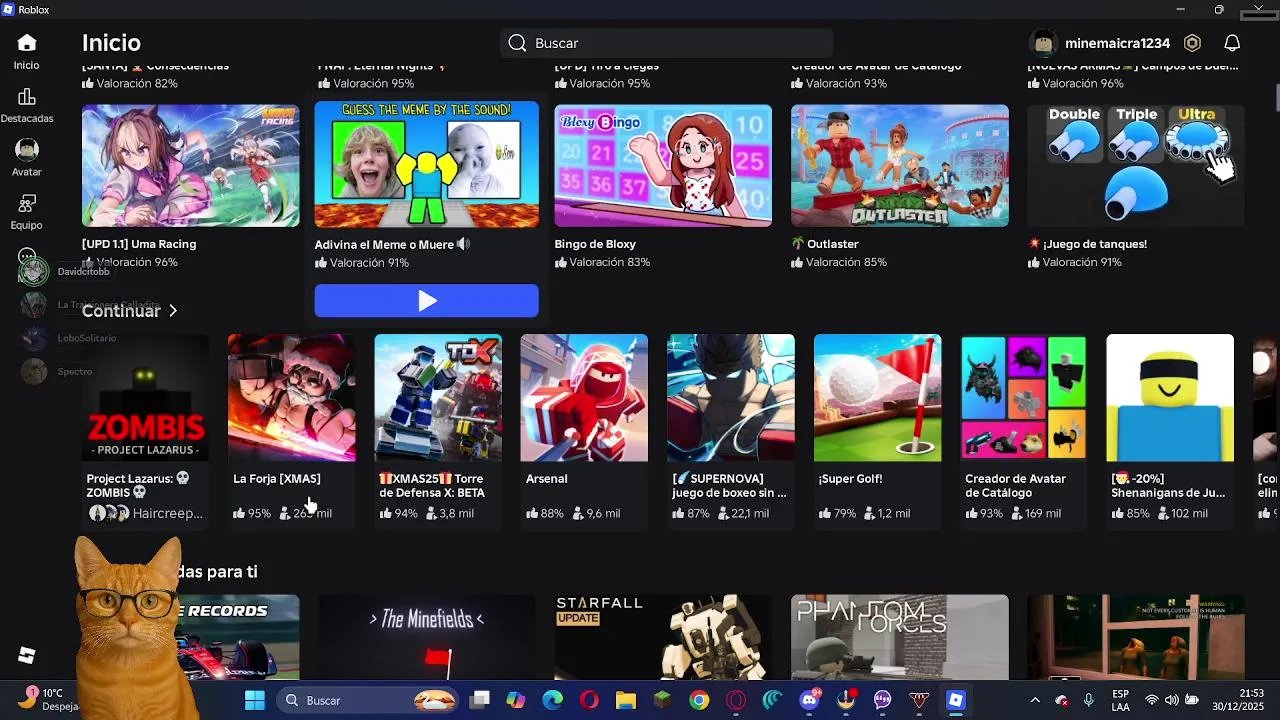Open the Equipo party icon
1280x720 pixels.
point(27,204)
